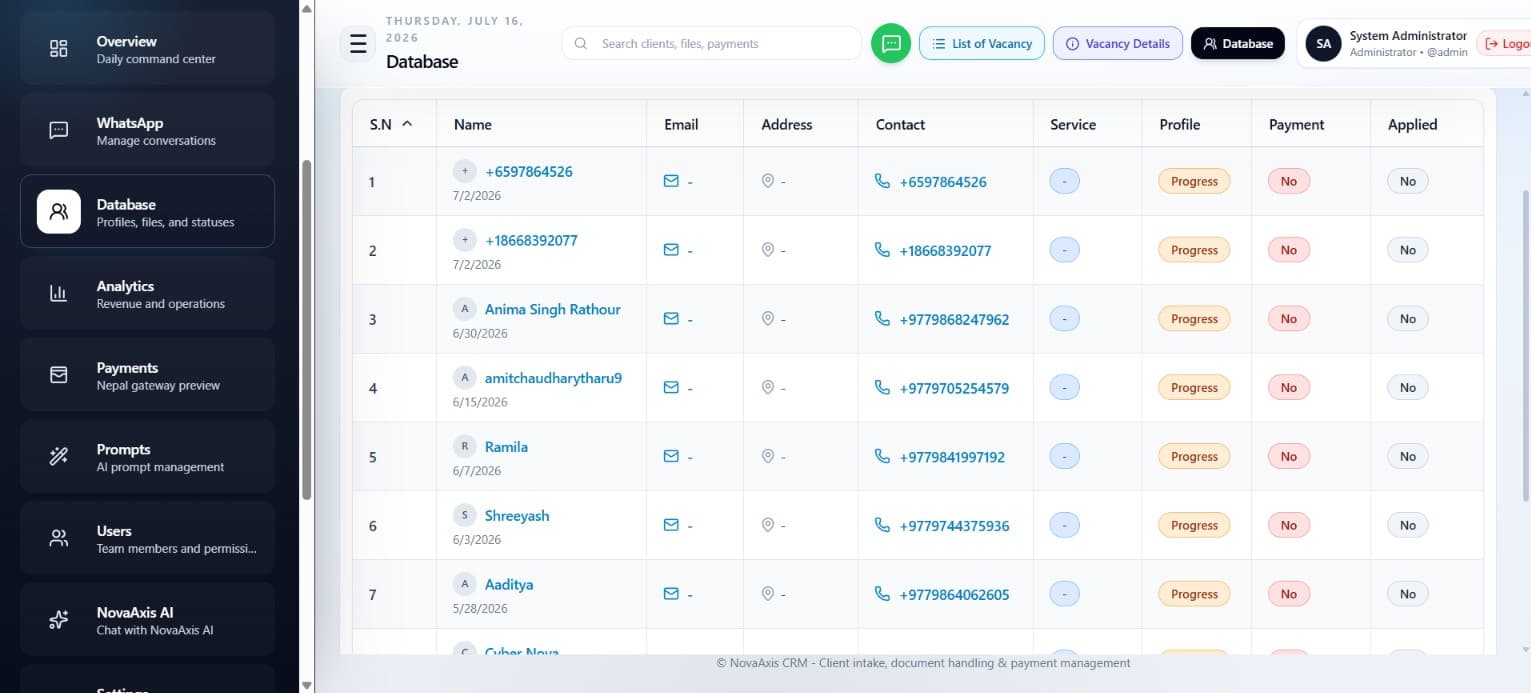
Task: Sort by the S.N column arrow
Action: click(x=407, y=124)
